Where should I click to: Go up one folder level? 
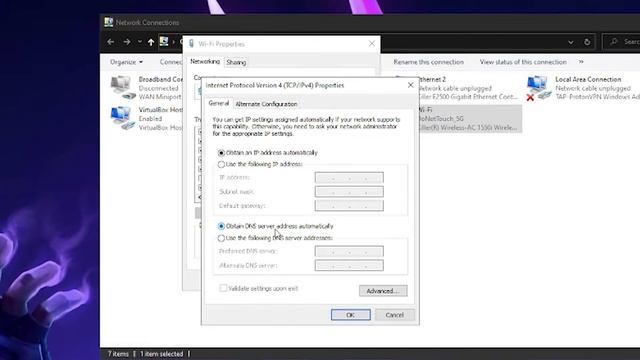(151, 42)
